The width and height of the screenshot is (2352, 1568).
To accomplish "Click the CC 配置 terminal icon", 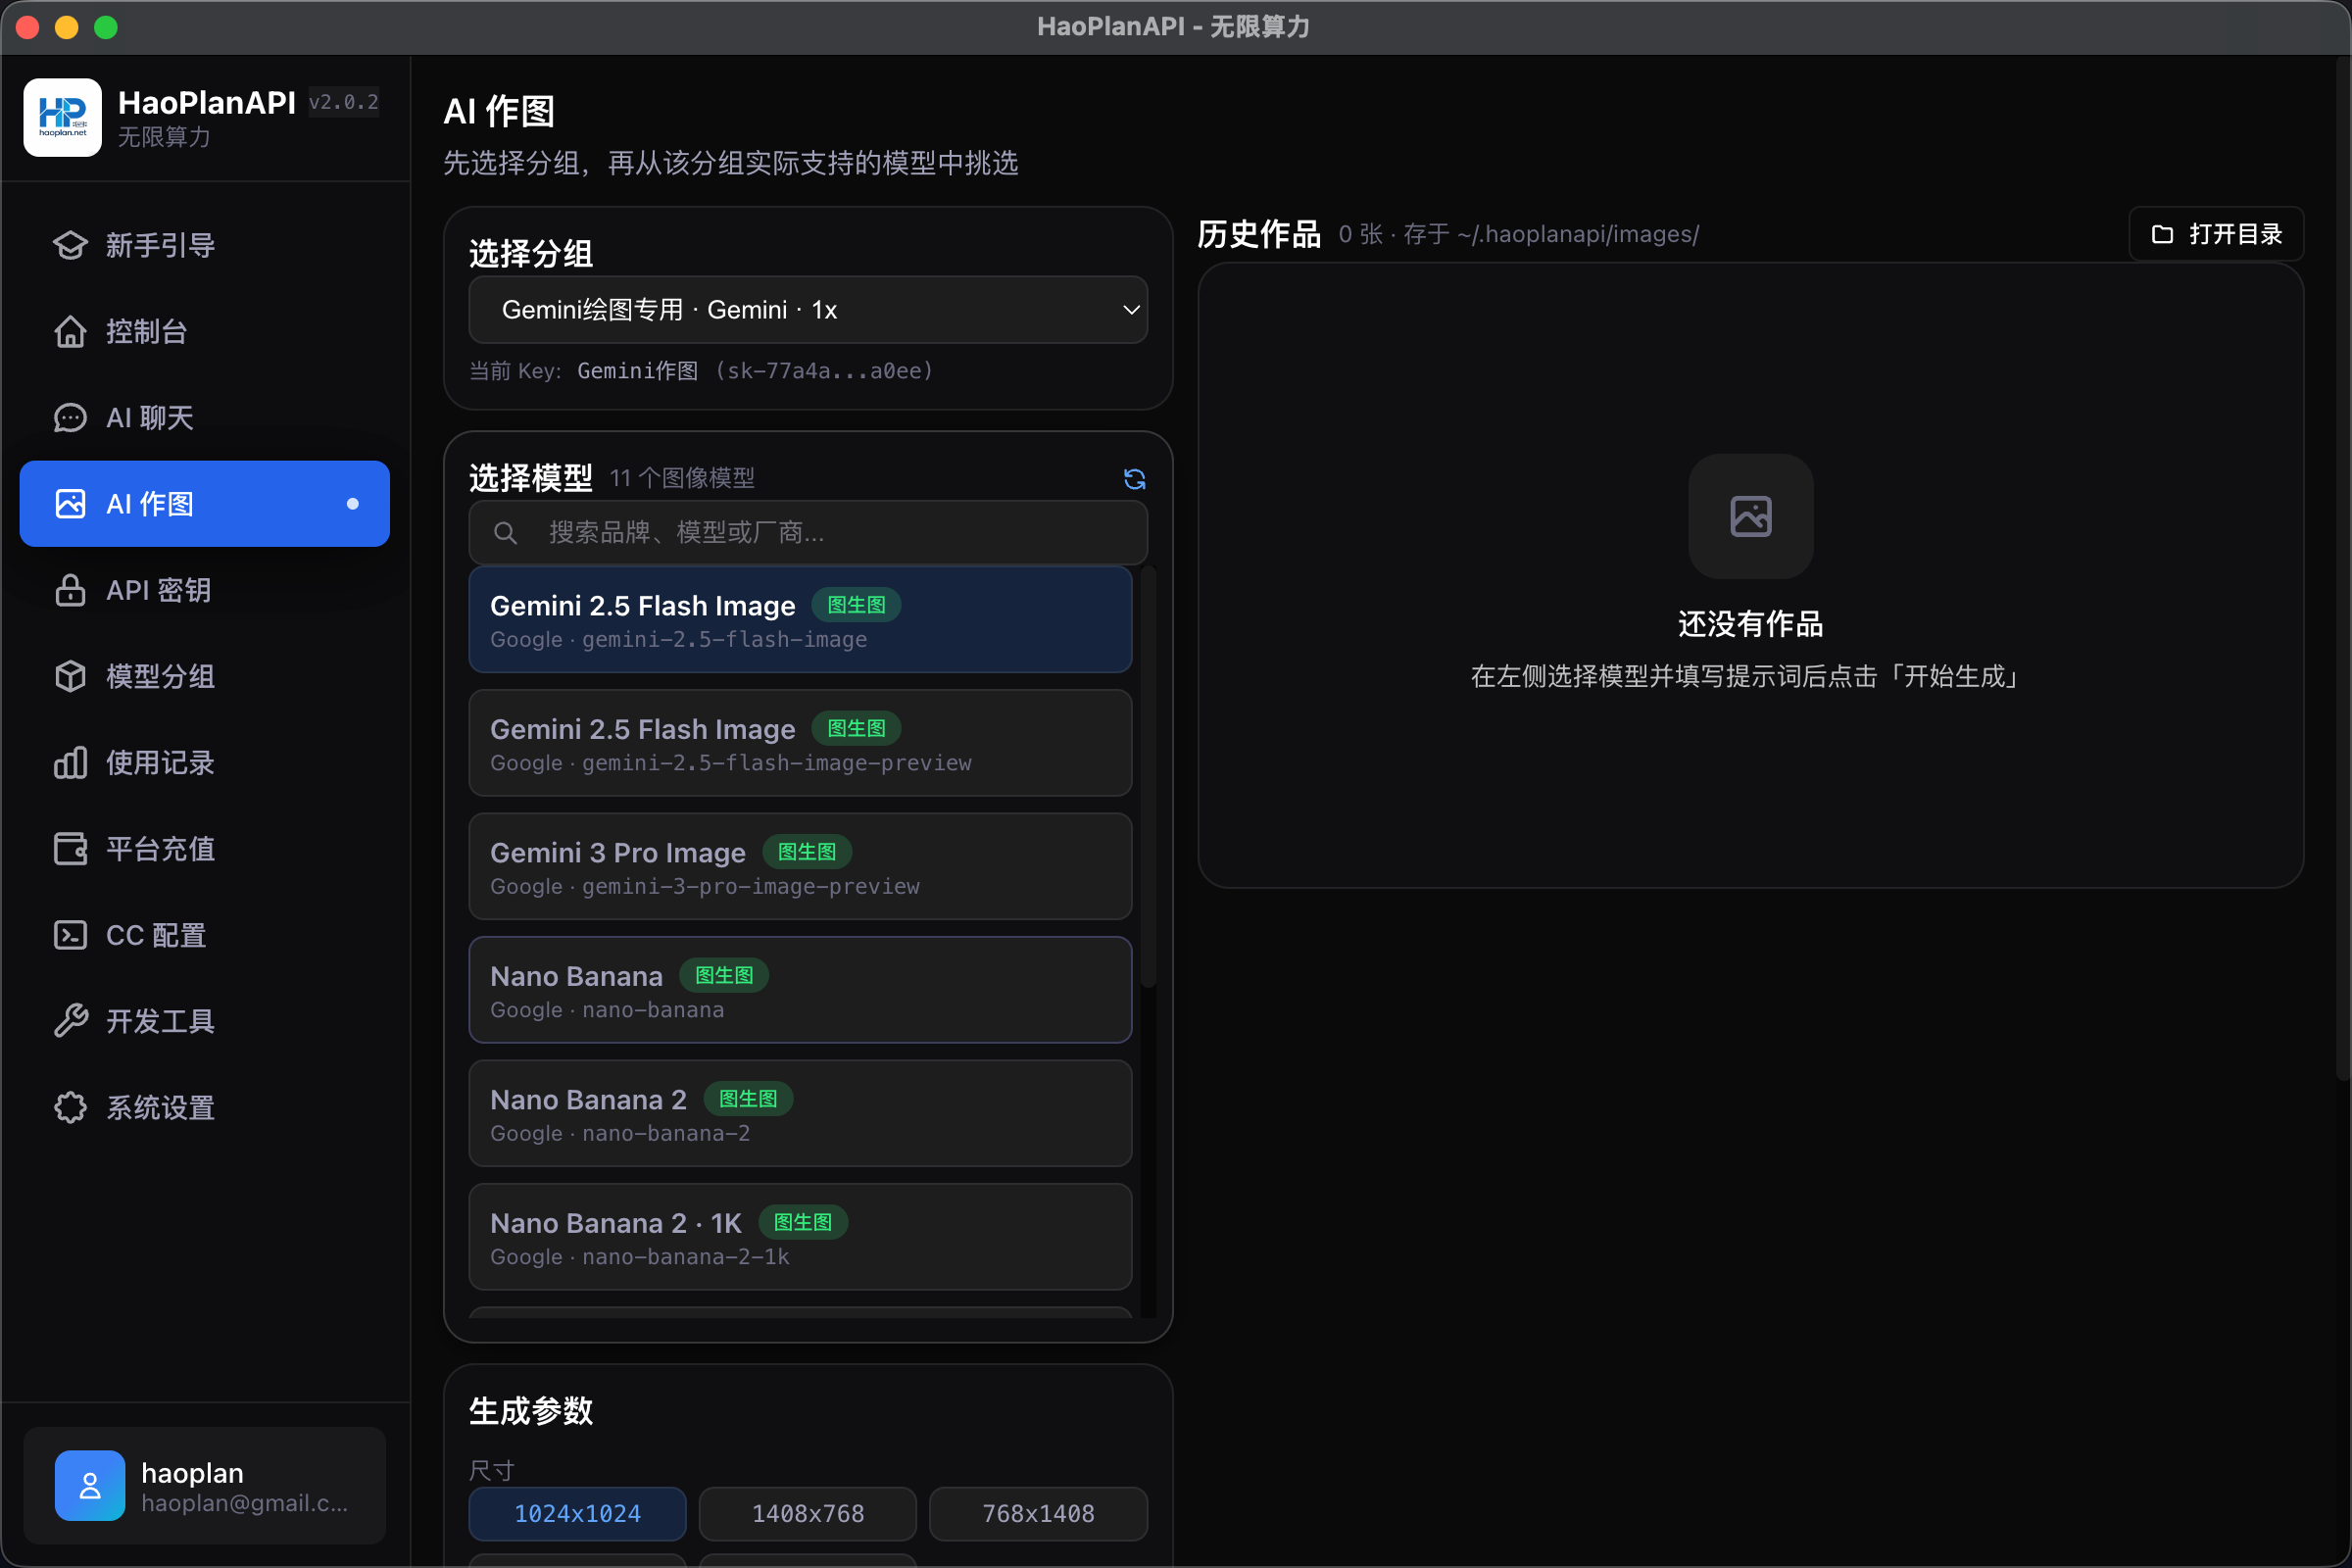I will click(70, 934).
